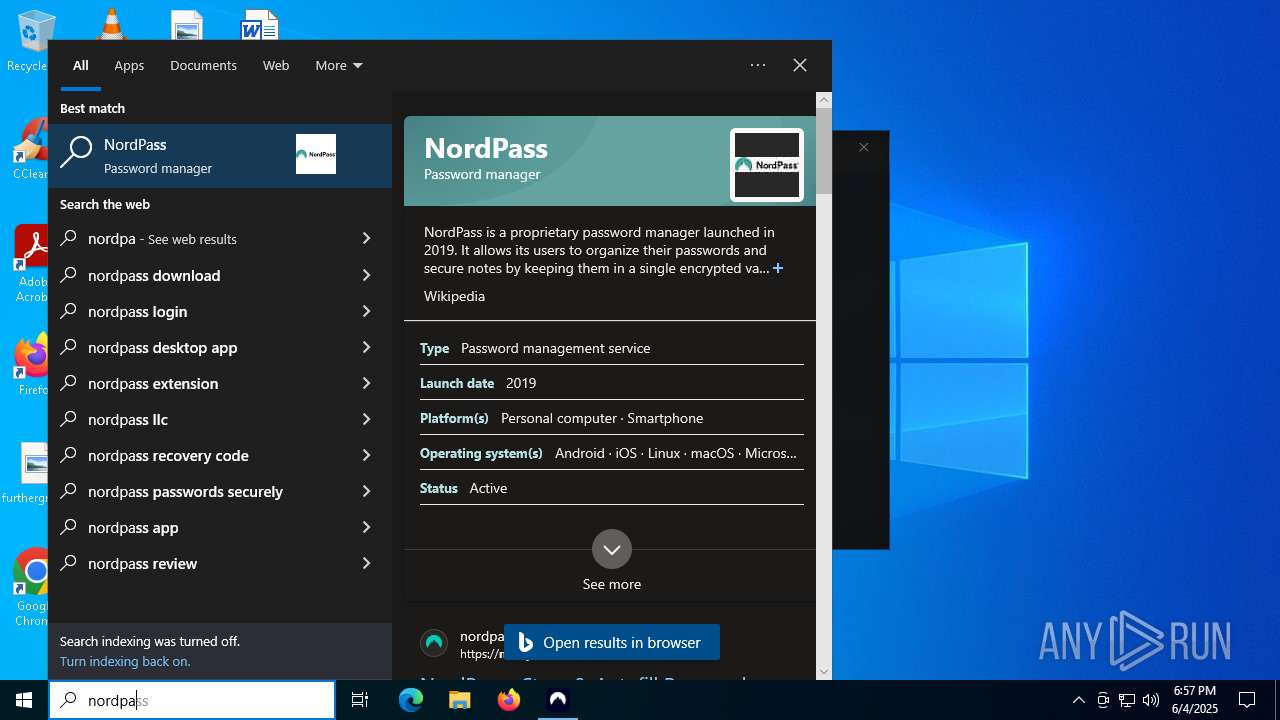Click the taskbar search input field
The height and width of the screenshot is (720, 1280).
192,700
